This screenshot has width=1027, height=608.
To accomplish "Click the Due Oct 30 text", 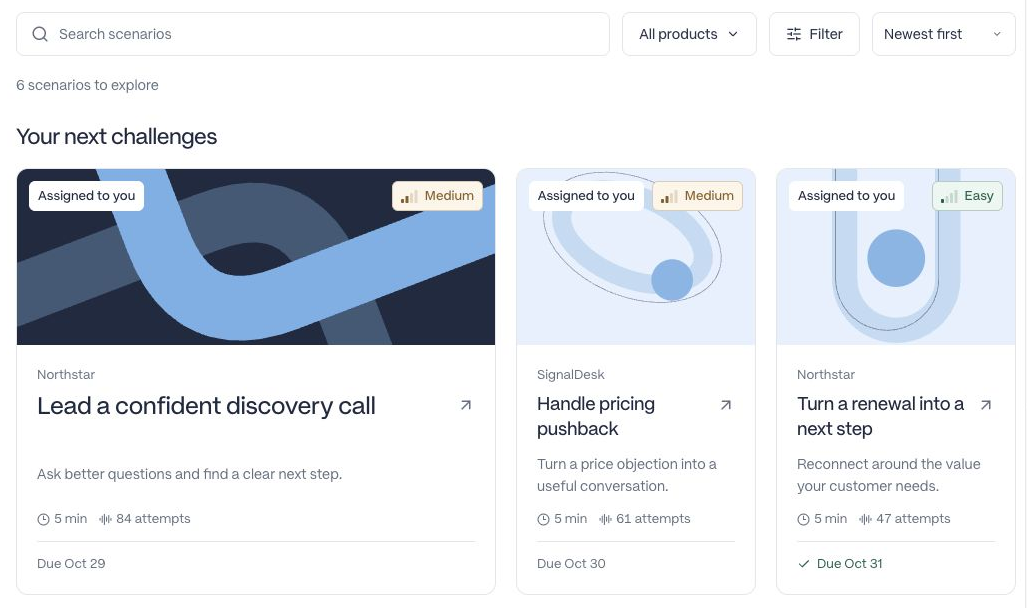I will pos(571,563).
